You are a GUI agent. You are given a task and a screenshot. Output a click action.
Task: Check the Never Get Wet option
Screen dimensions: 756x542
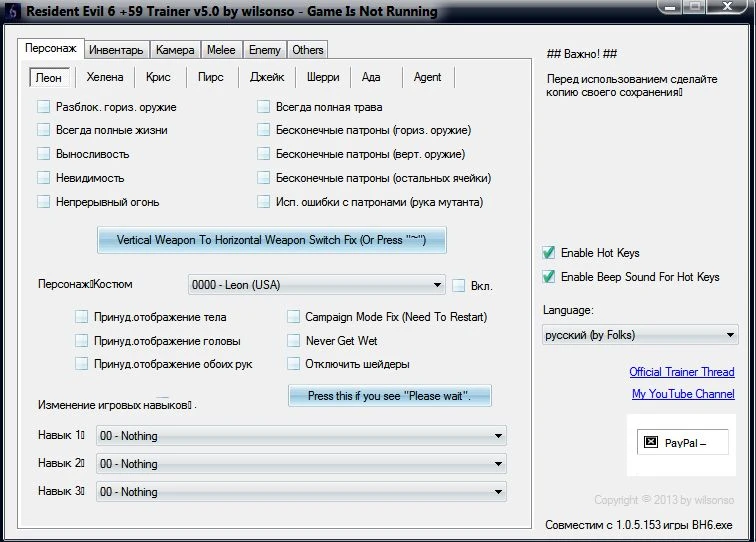coord(294,340)
